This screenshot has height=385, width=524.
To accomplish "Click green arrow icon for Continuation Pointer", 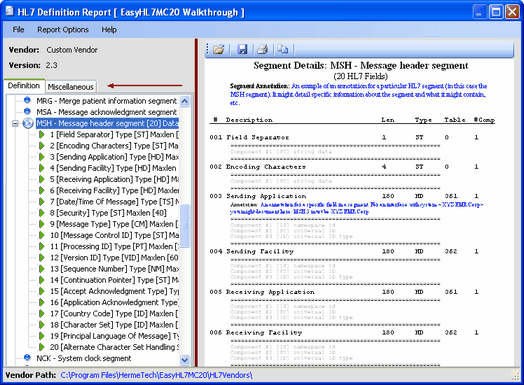I will point(42,280).
